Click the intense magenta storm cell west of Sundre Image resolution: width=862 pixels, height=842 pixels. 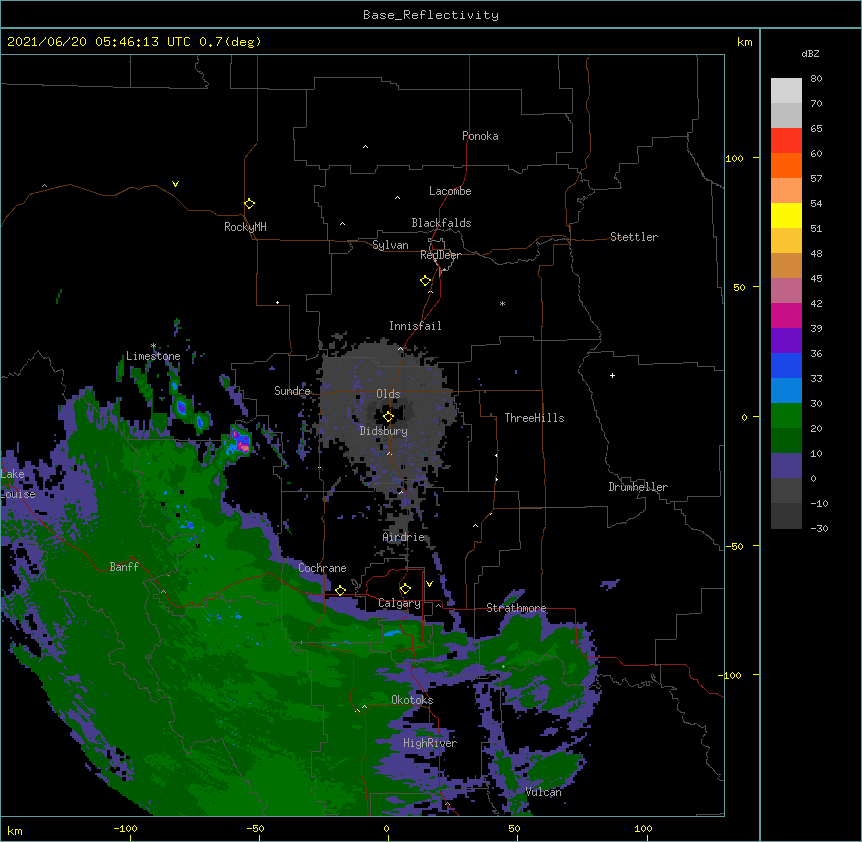(240, 440)
